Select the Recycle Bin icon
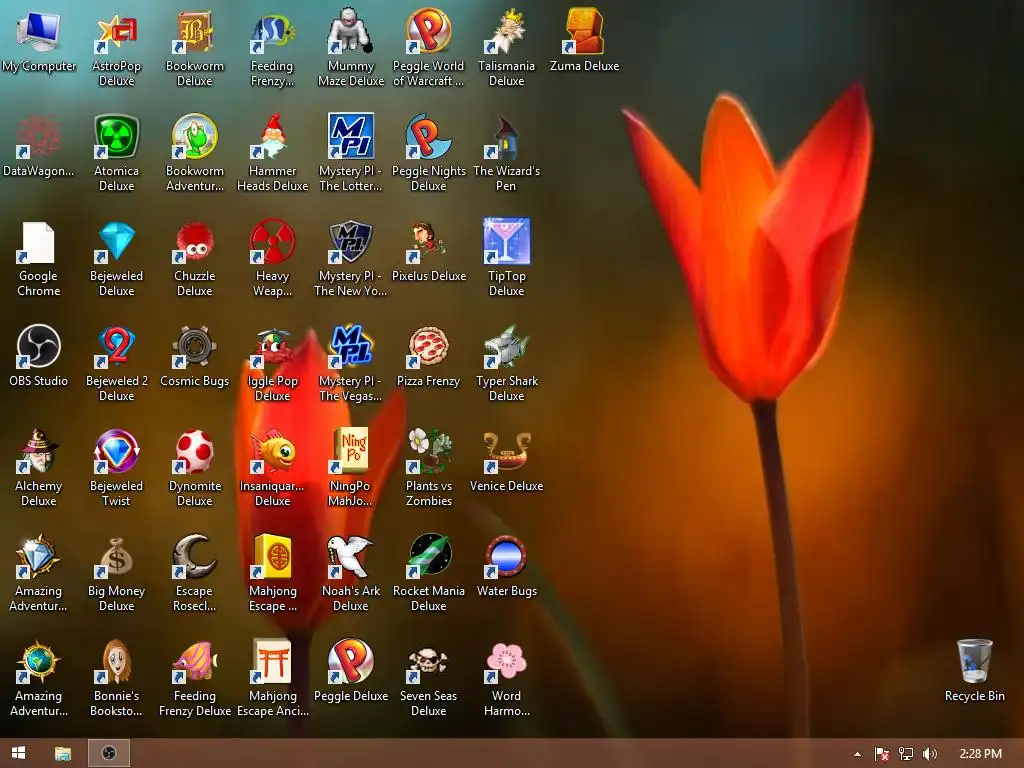1024x768 pixels. click(974, 662)
